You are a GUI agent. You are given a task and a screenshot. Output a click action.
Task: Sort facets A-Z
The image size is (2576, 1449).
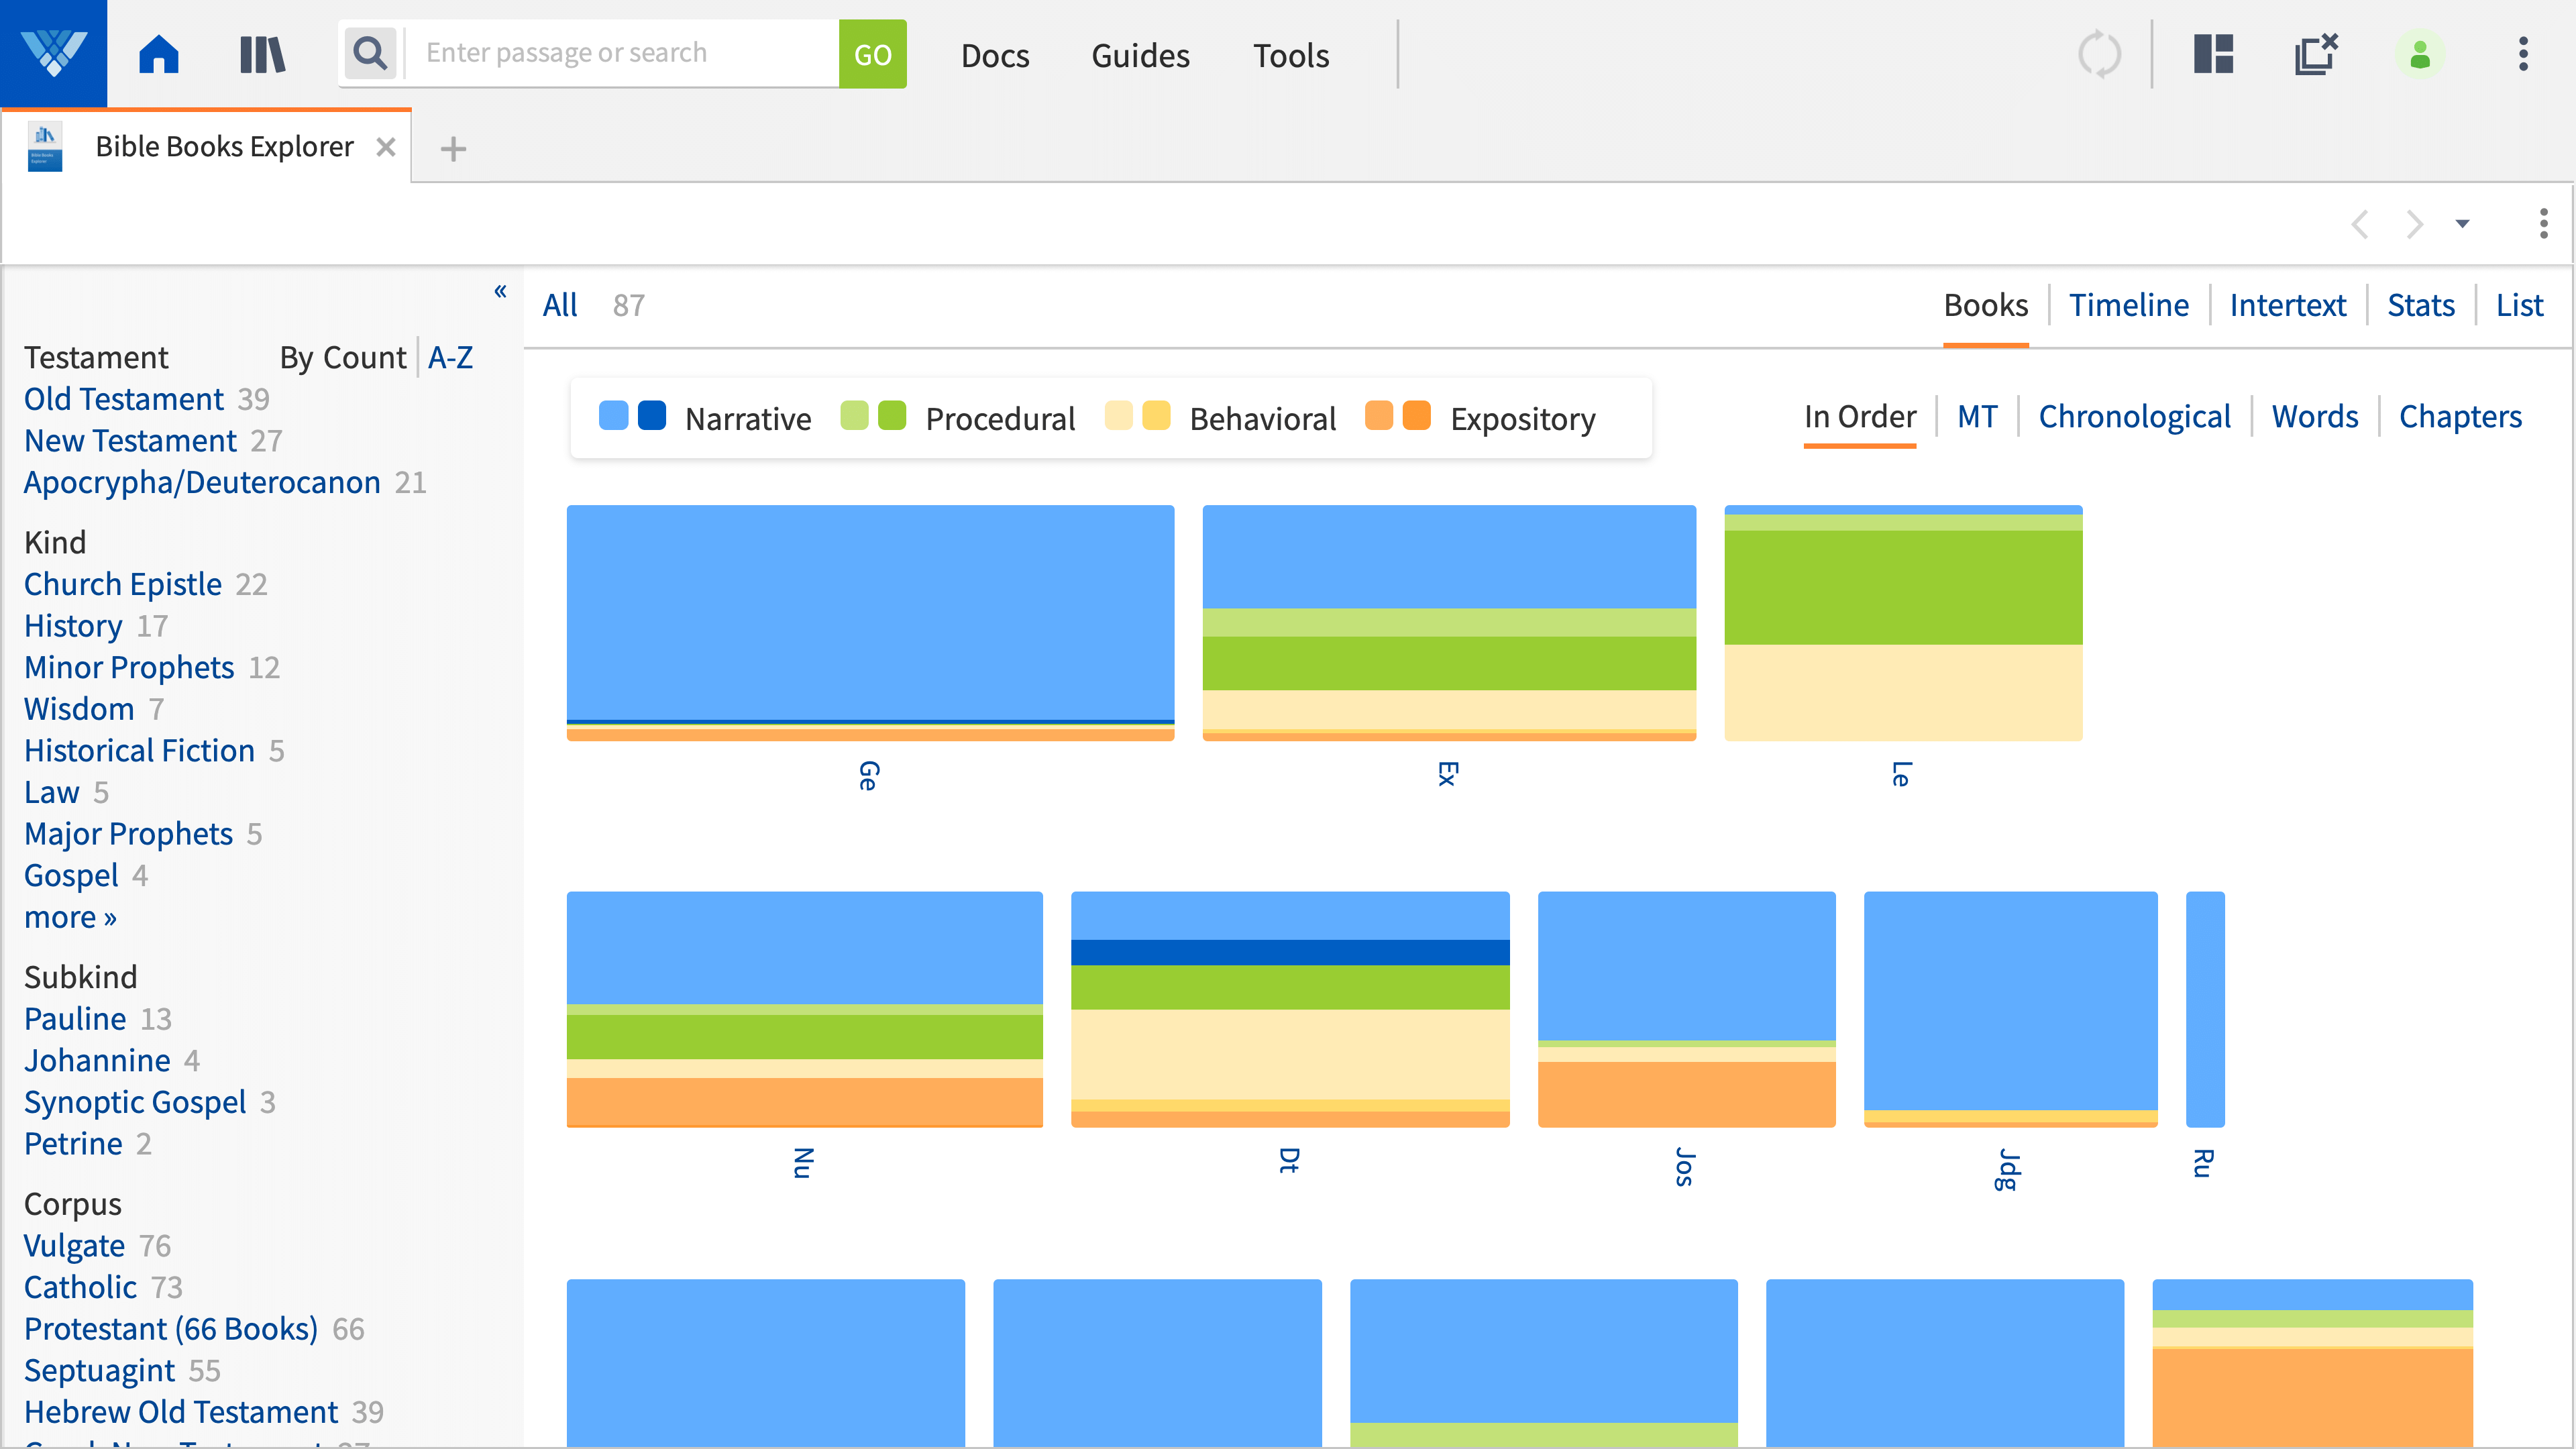450,357
